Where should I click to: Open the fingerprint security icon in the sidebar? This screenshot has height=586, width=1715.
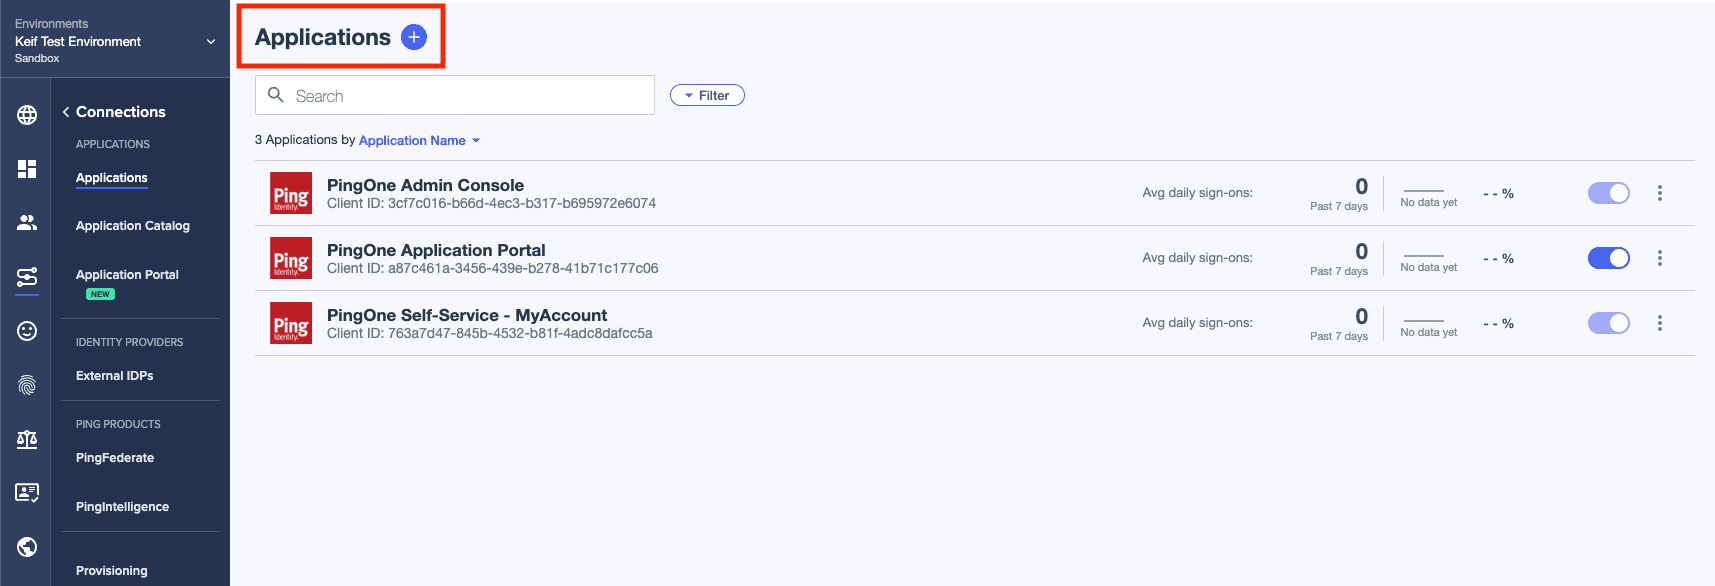coord(27,385)
